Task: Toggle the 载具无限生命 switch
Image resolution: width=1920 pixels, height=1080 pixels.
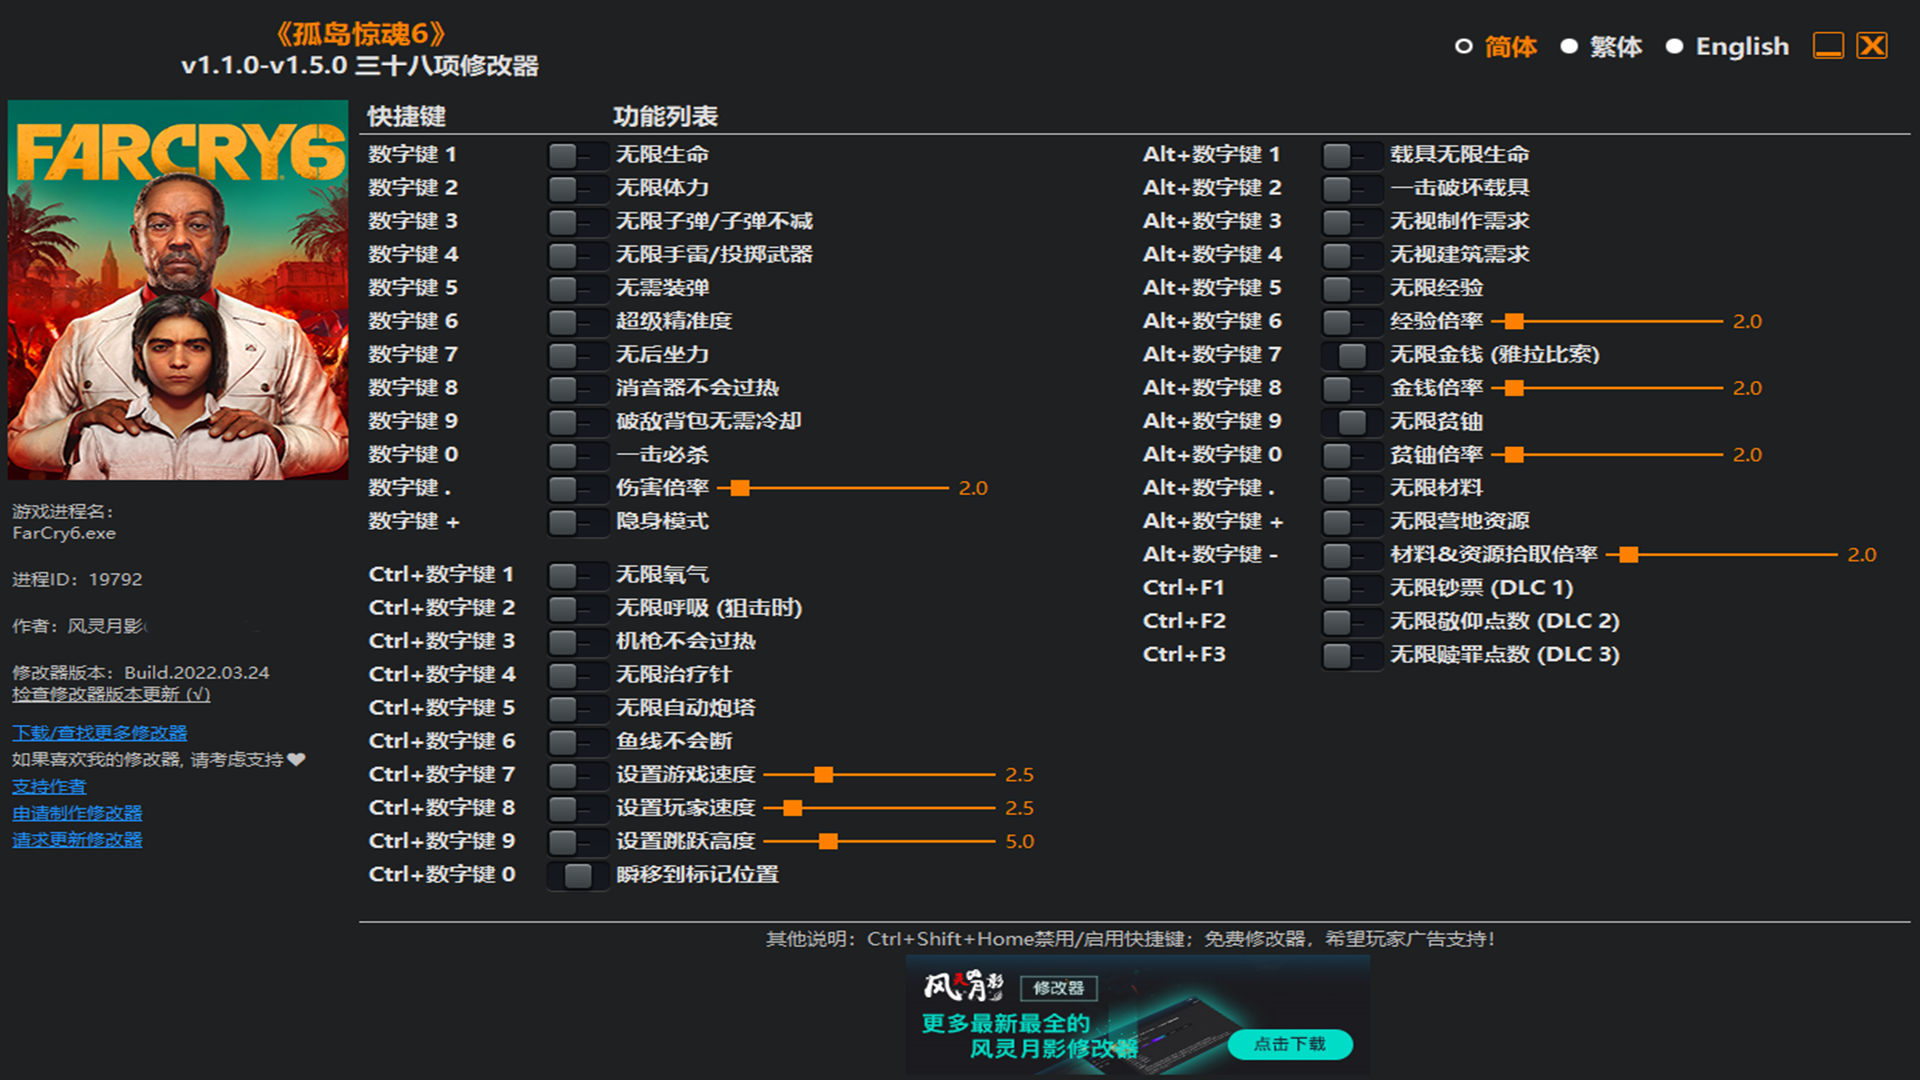Action: coord(1352,154)
